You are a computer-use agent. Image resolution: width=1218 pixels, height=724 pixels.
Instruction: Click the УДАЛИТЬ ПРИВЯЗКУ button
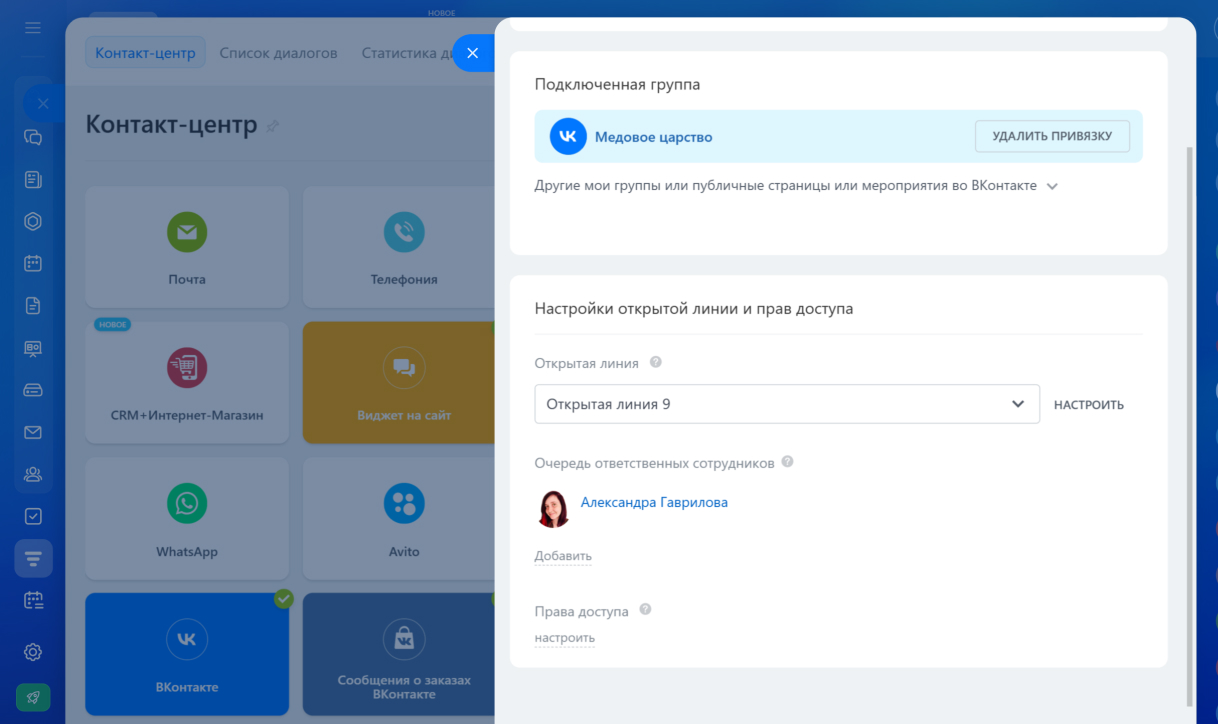[1052, 136]
